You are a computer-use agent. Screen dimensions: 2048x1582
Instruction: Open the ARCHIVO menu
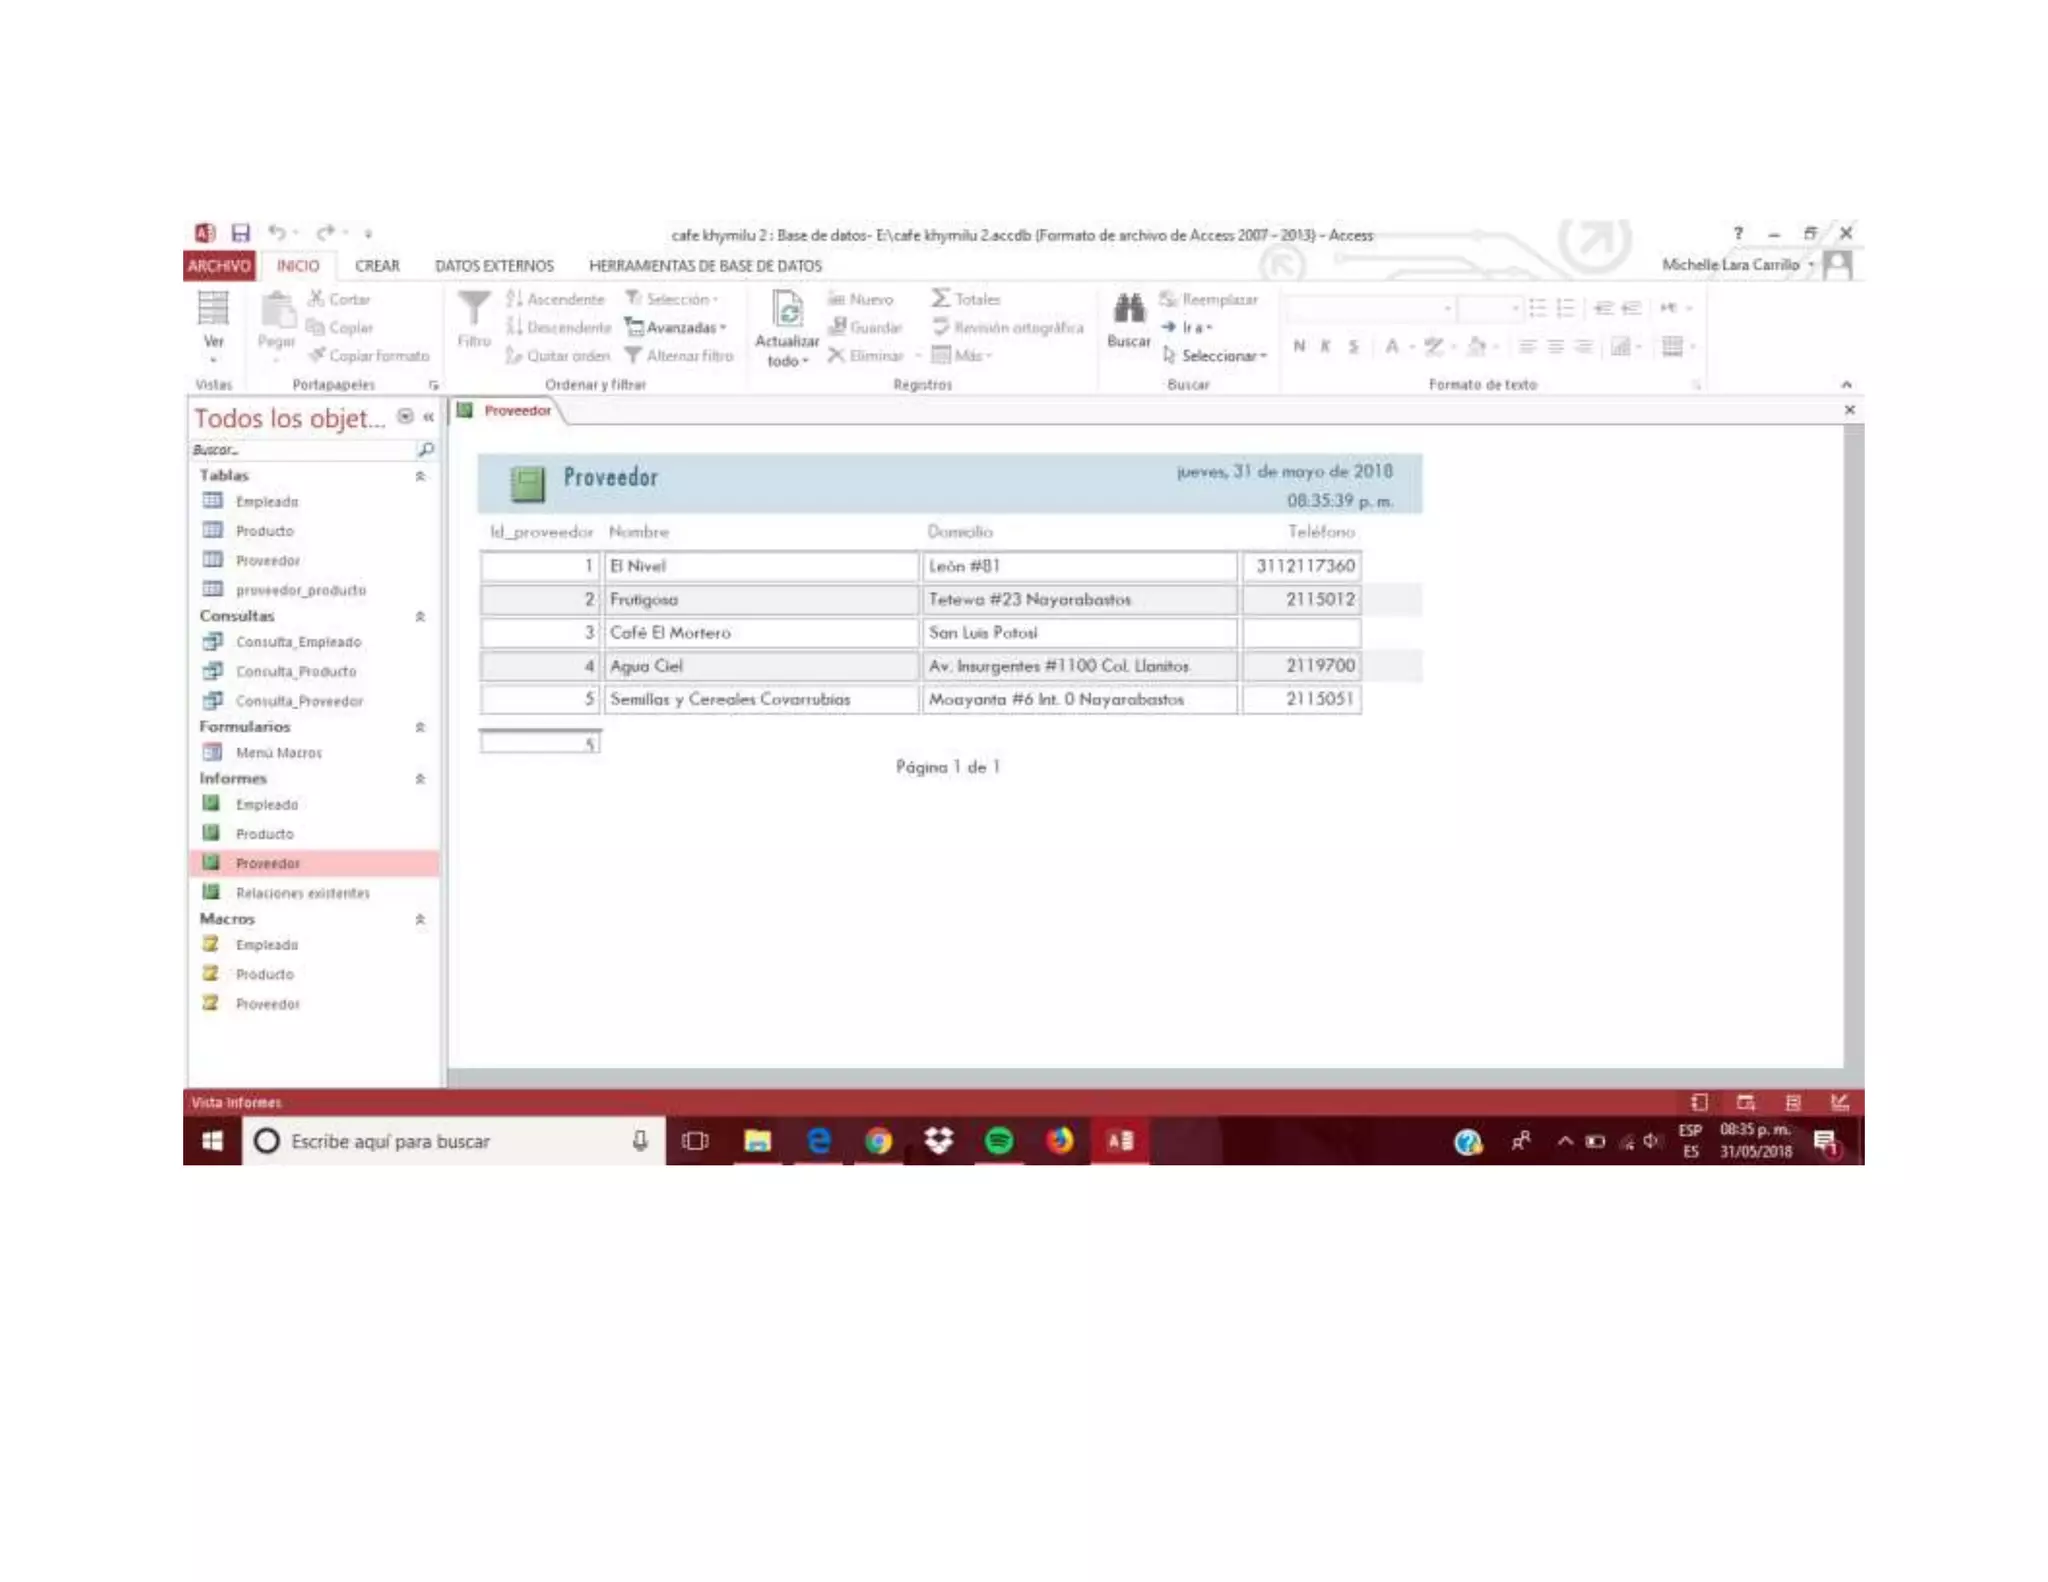[218, 266]
